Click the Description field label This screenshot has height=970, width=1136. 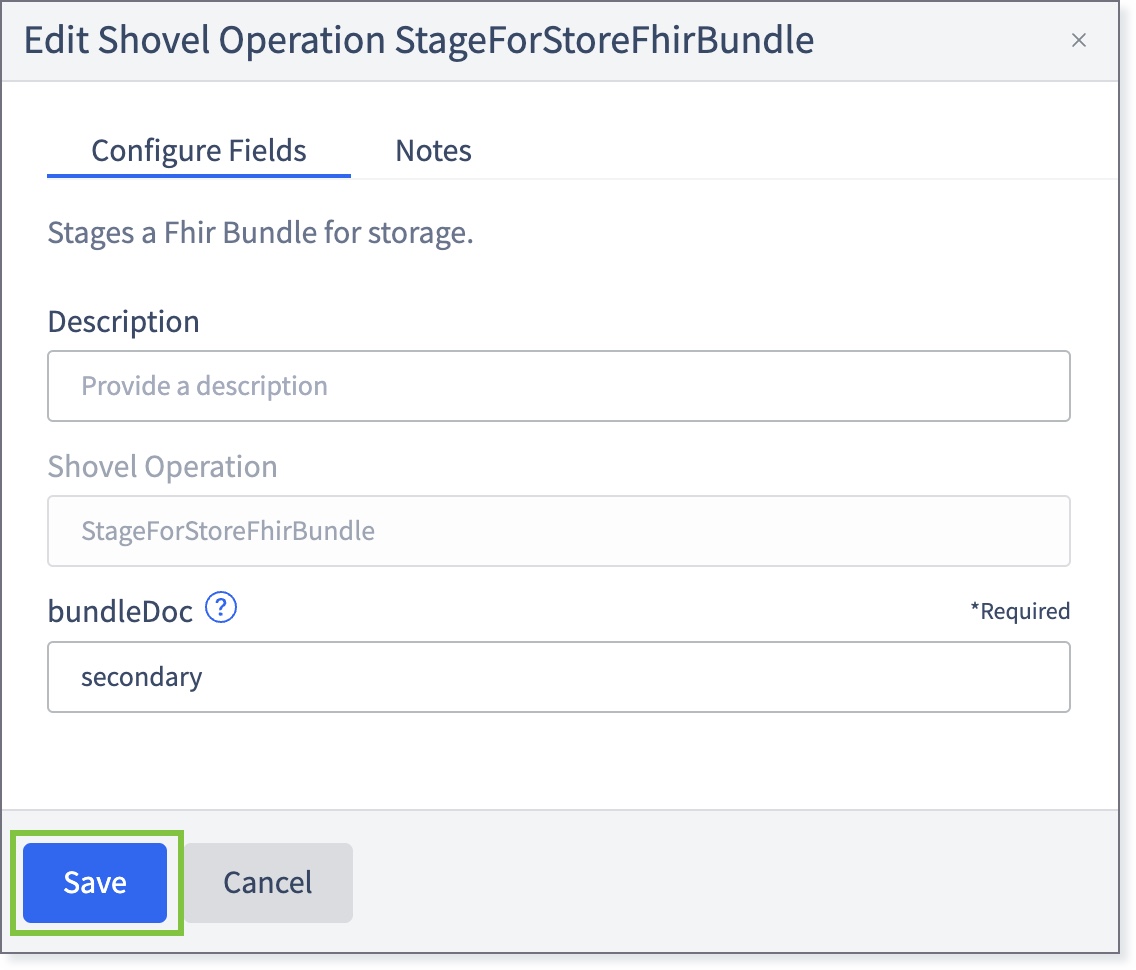pyautogui.click(x=123, y=322)
